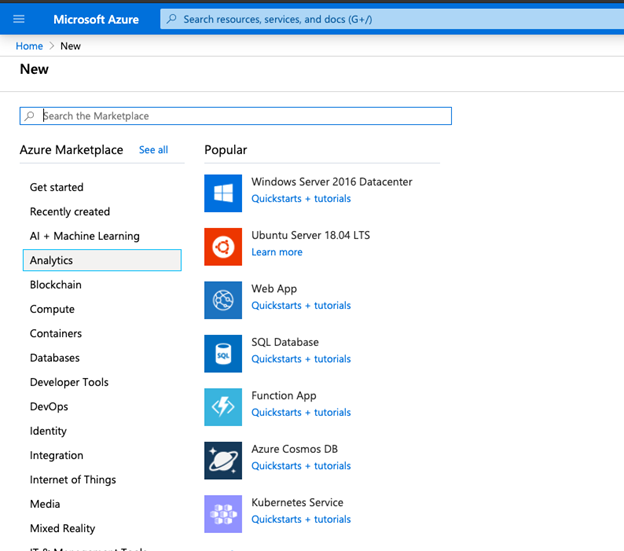Click Microsoft Azure brand title
Viewport: 624px width, 551px height.
coord(96,19)
